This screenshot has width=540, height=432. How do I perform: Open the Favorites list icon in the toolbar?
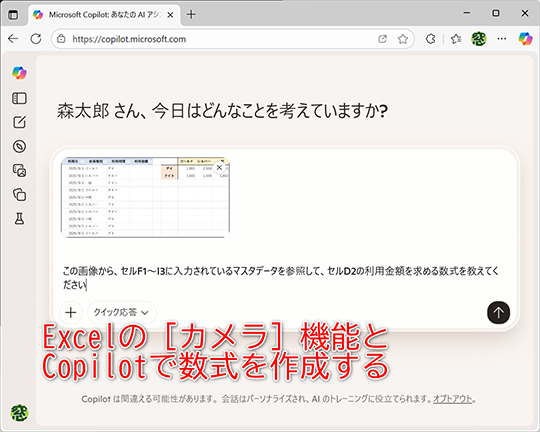click(x=456, y=39)
